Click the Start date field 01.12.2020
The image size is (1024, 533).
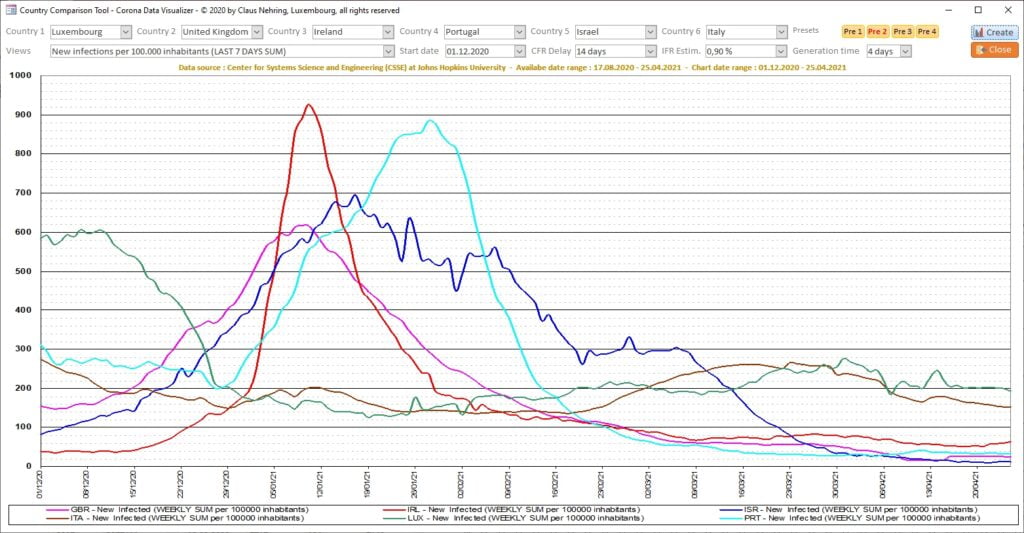(x=478, y=51)
